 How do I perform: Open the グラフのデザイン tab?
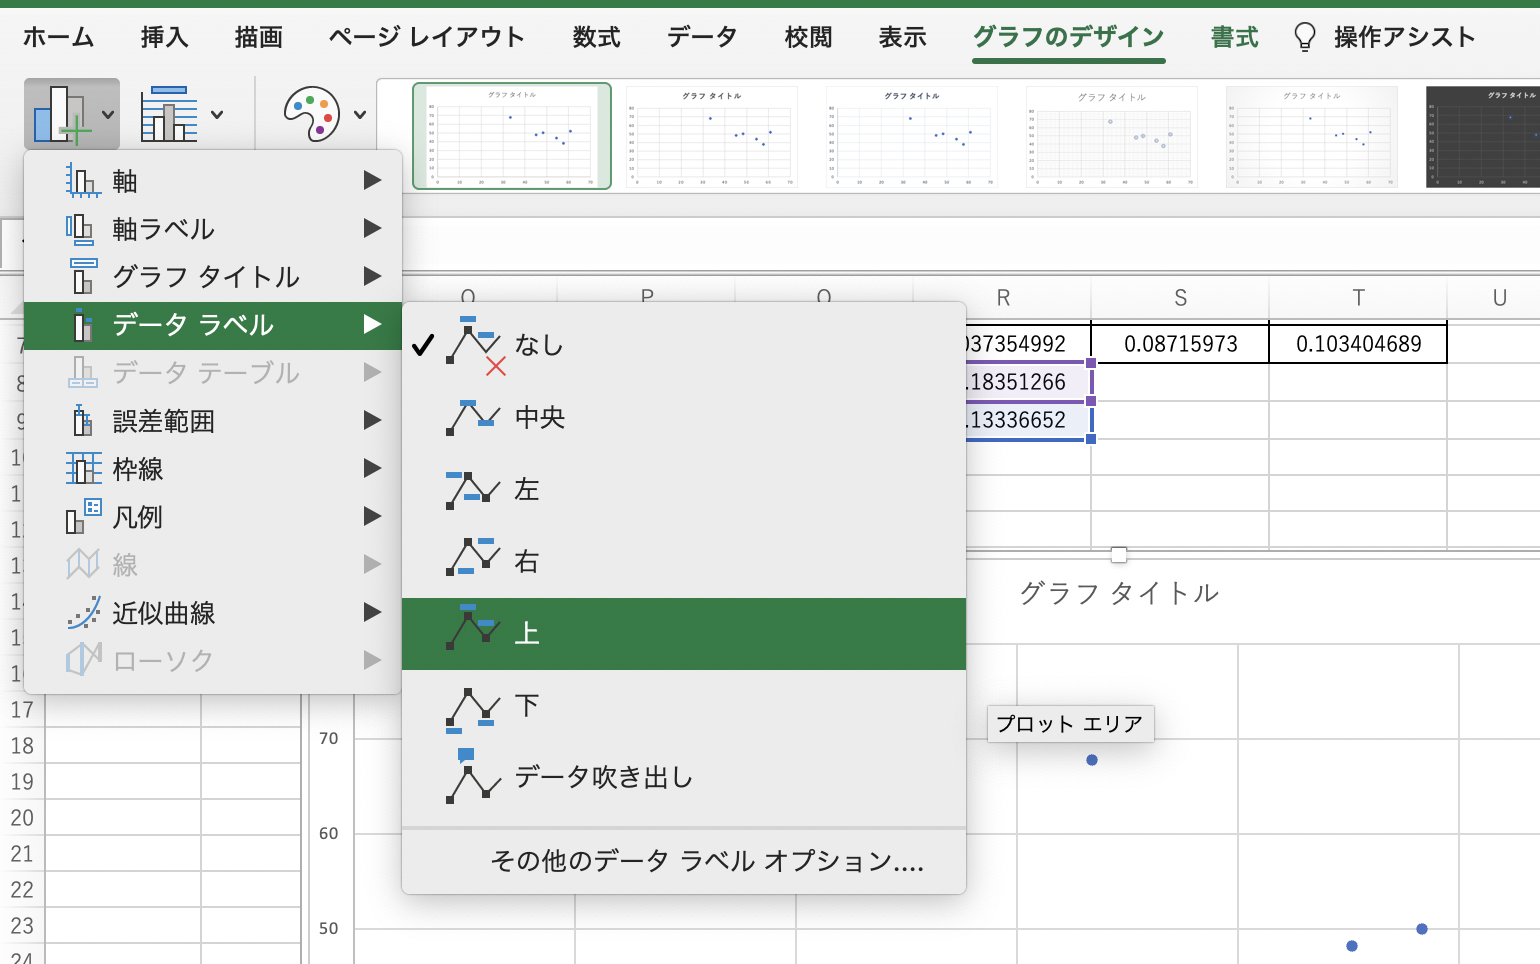click(1069, 37)
